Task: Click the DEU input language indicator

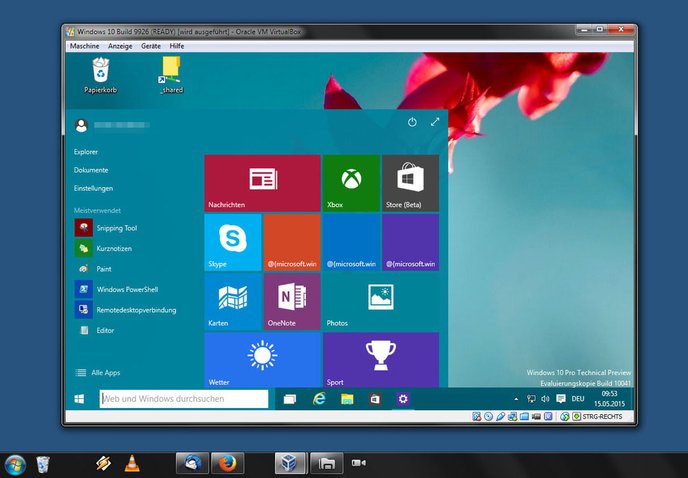Action: [578, 399]
